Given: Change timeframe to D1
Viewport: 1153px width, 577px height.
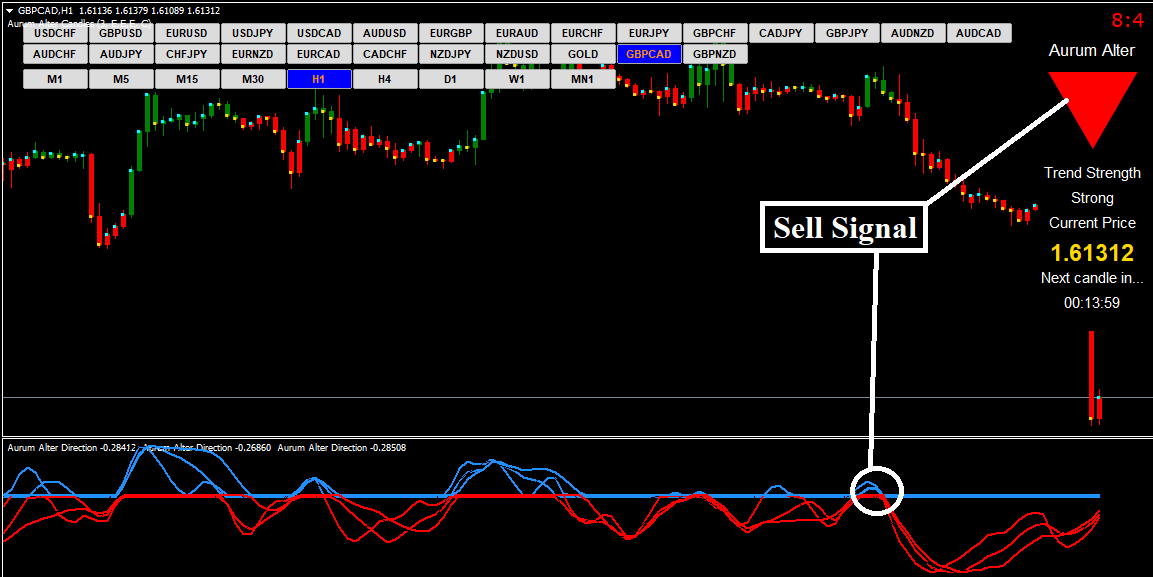Looking at the screenshot, I should (451, 79).
